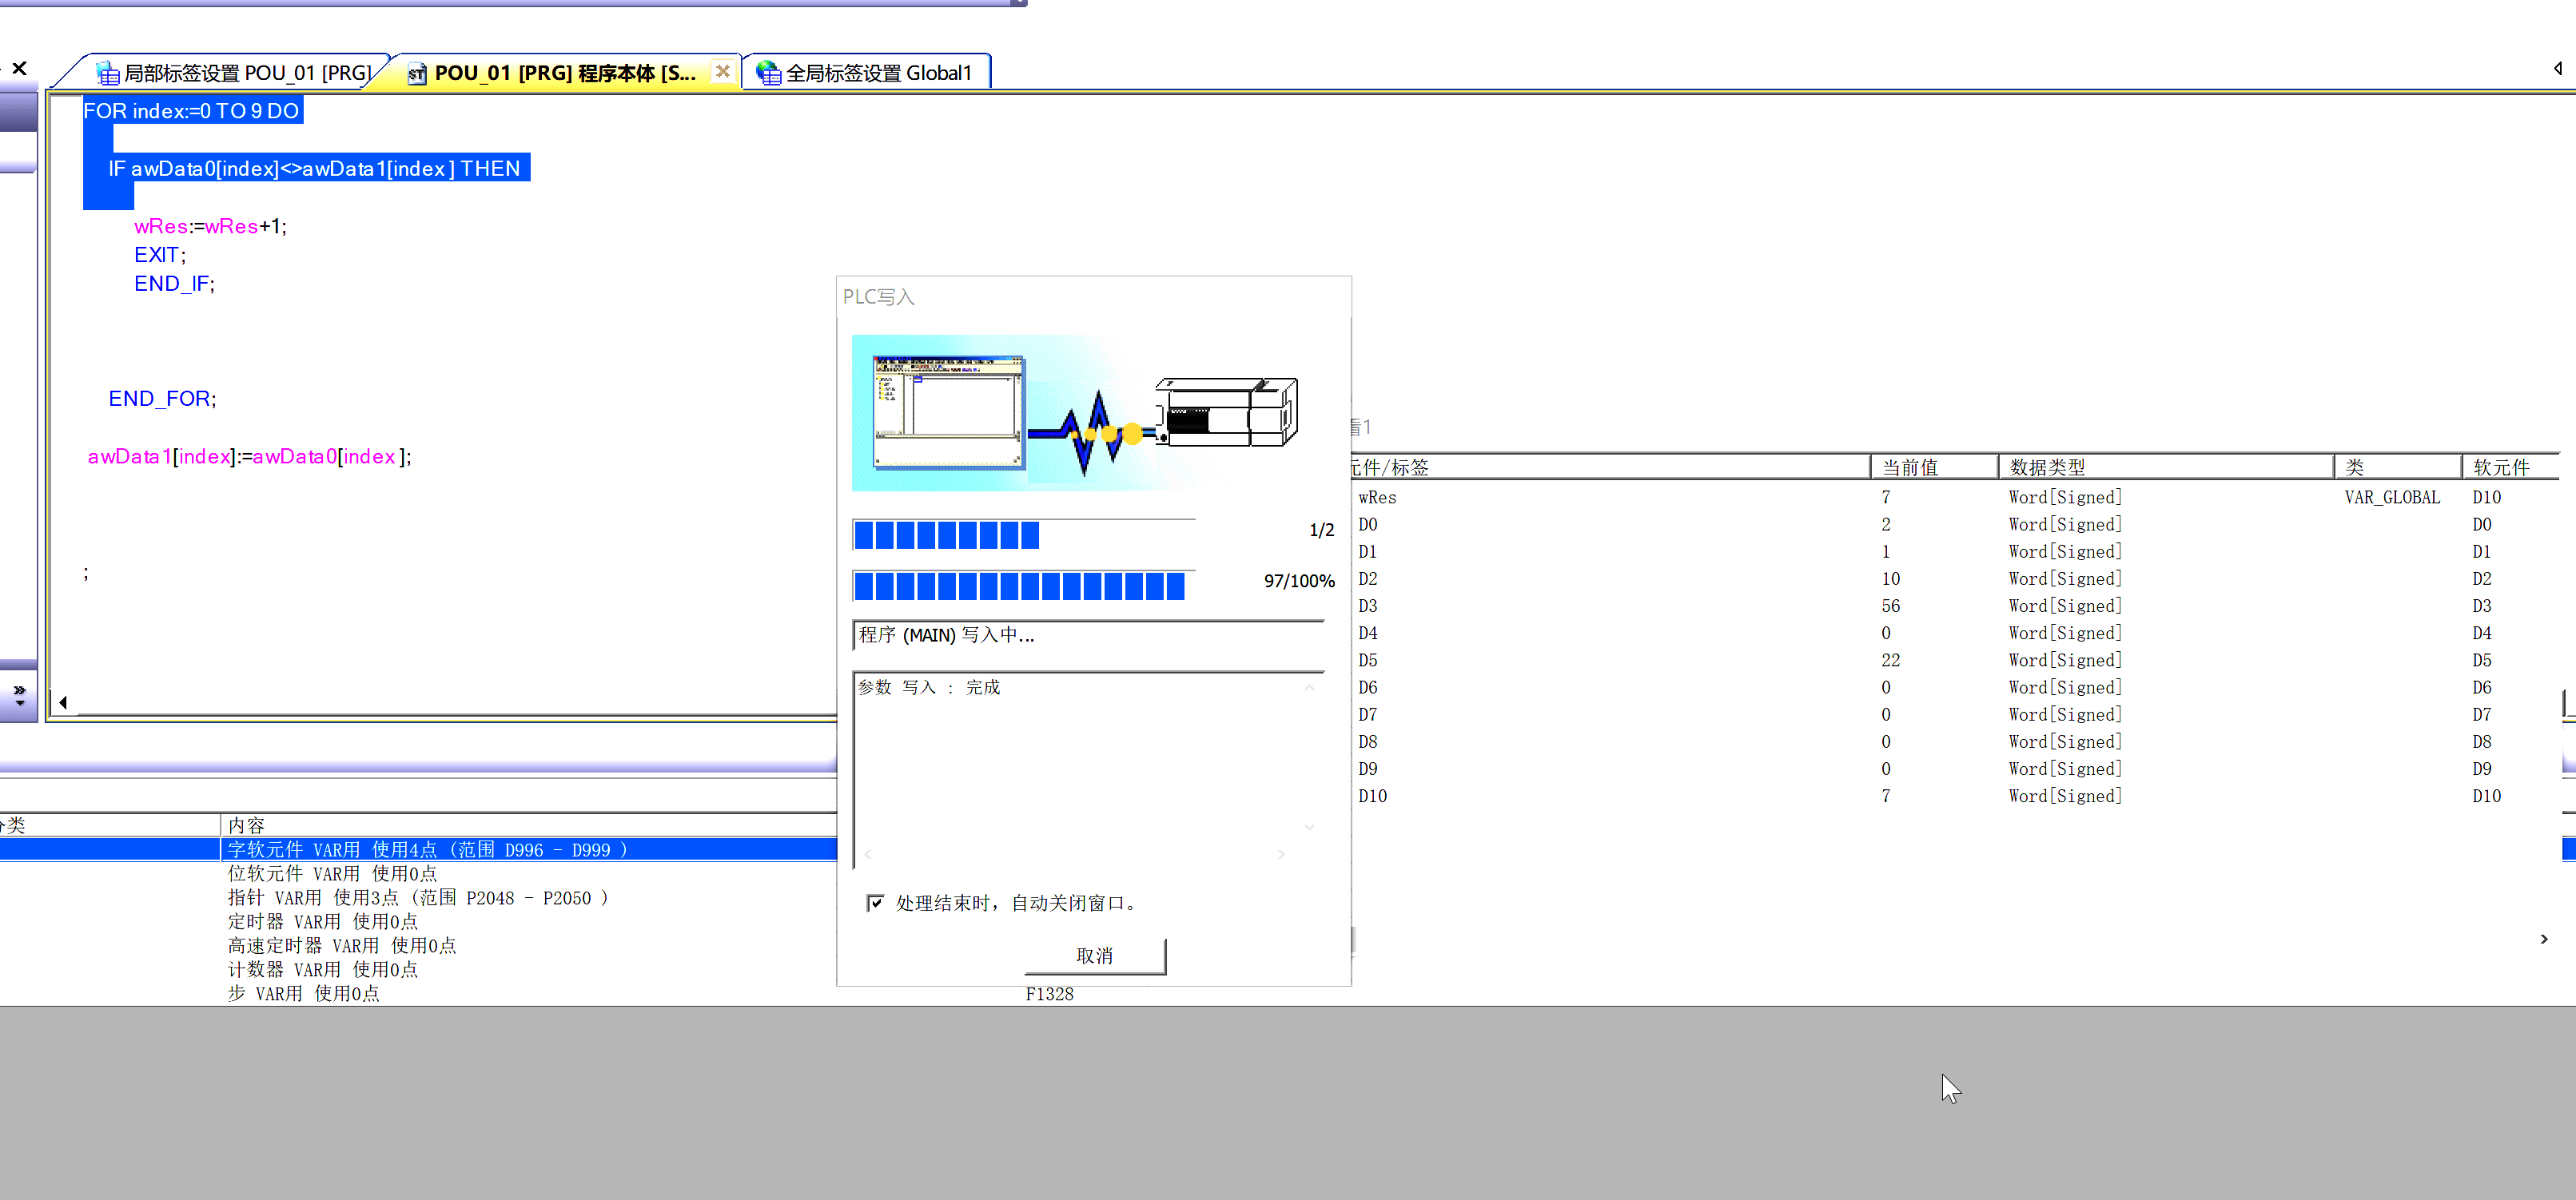Toggle auto-close window when finished checkbox
2576x1200 pixels.
coord(875,903)
